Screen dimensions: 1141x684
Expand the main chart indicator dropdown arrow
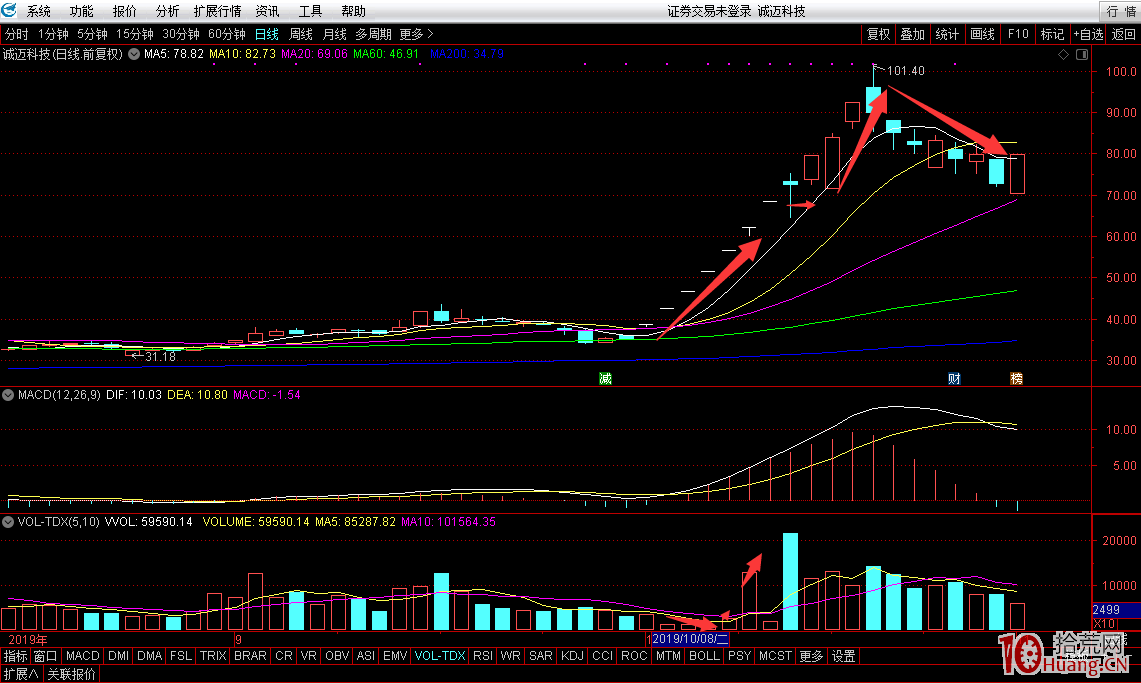(134, 54)
